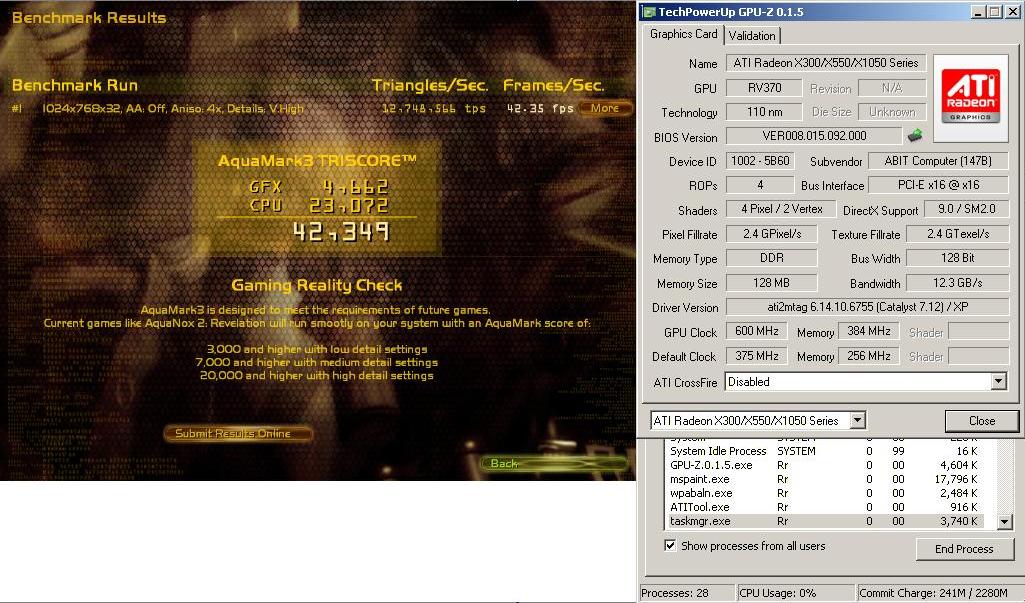
Task: Open the ATI CrossFire dropdown
Action: coord(998,382)
